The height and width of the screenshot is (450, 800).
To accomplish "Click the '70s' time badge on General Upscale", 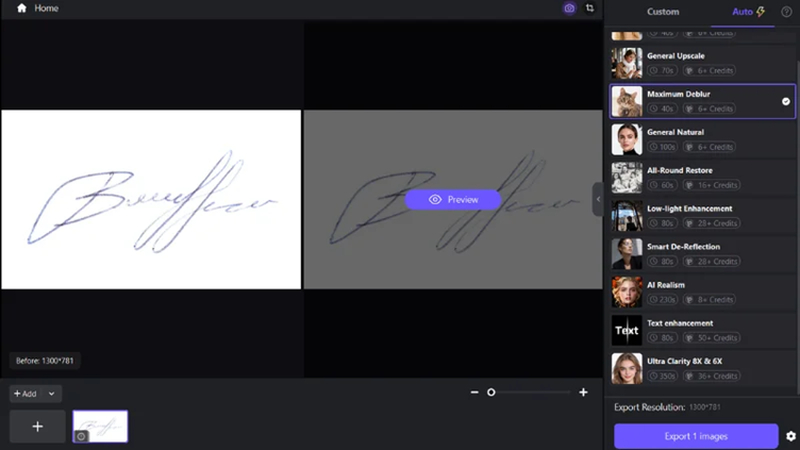I will click(662, 70).
